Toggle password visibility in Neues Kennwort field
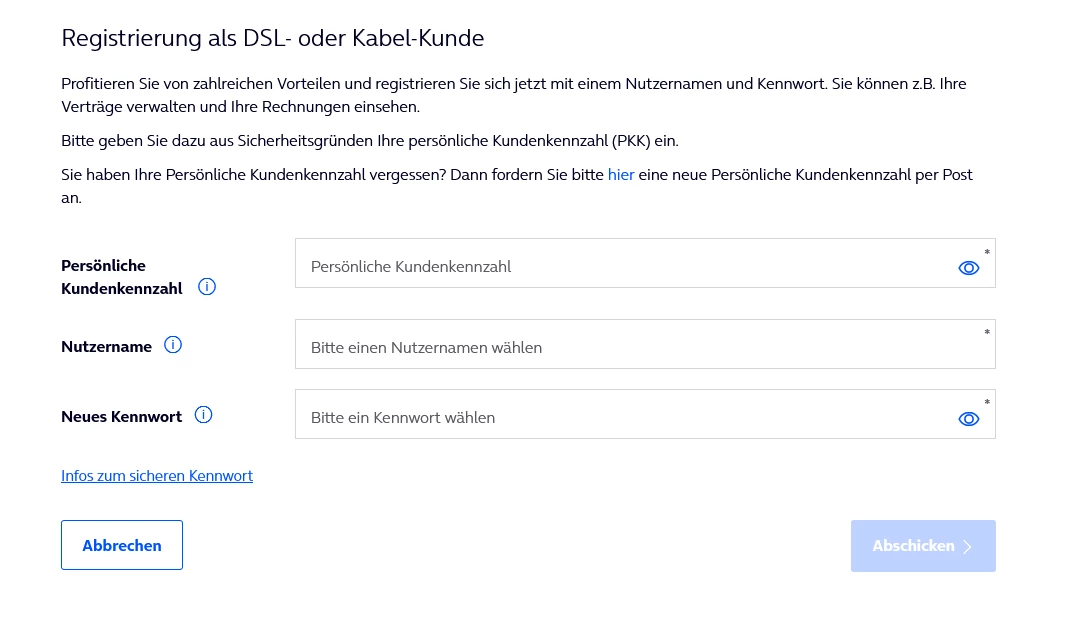 click(968, 419)
